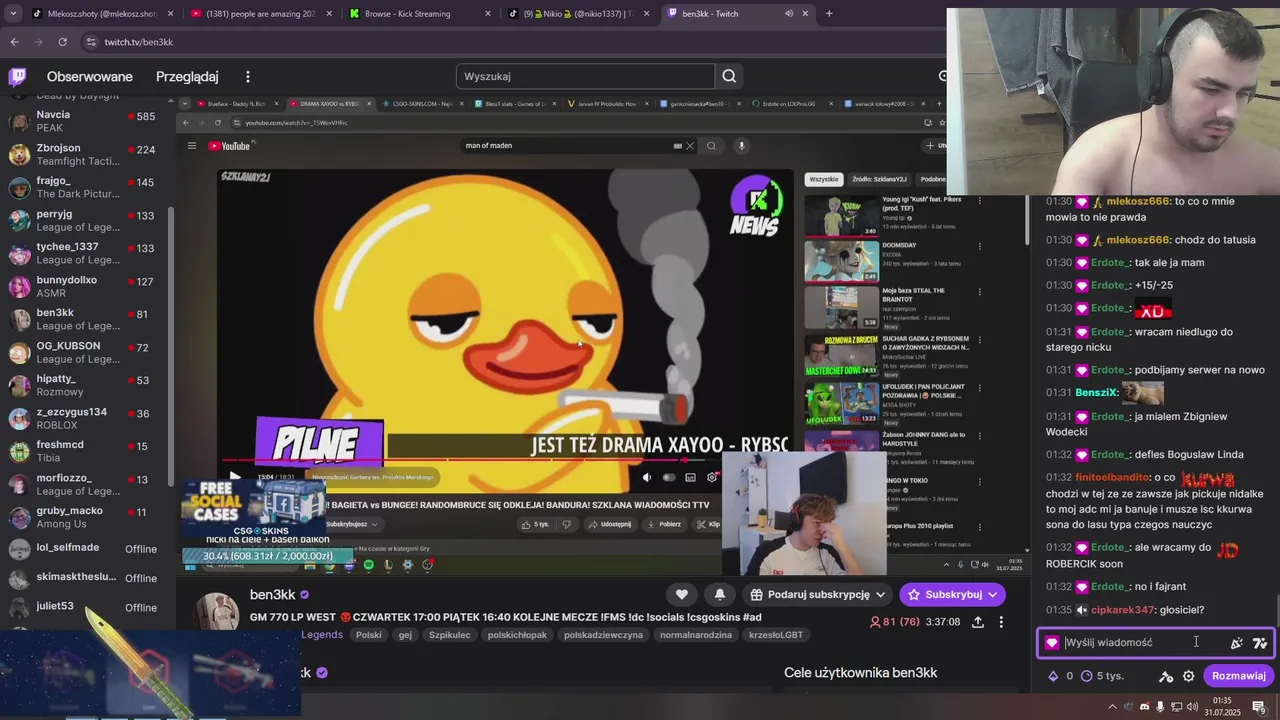Click the Szpikulec tag

point(450,635)
